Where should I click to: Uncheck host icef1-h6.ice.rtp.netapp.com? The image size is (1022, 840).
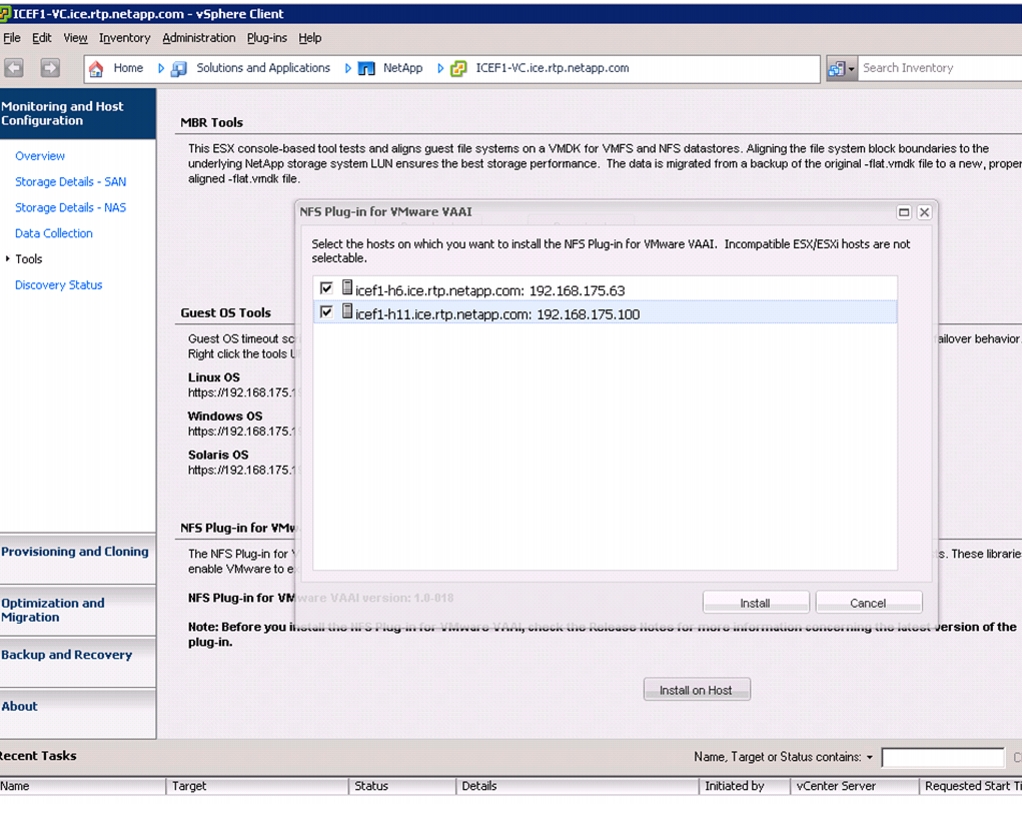[327, 288]
